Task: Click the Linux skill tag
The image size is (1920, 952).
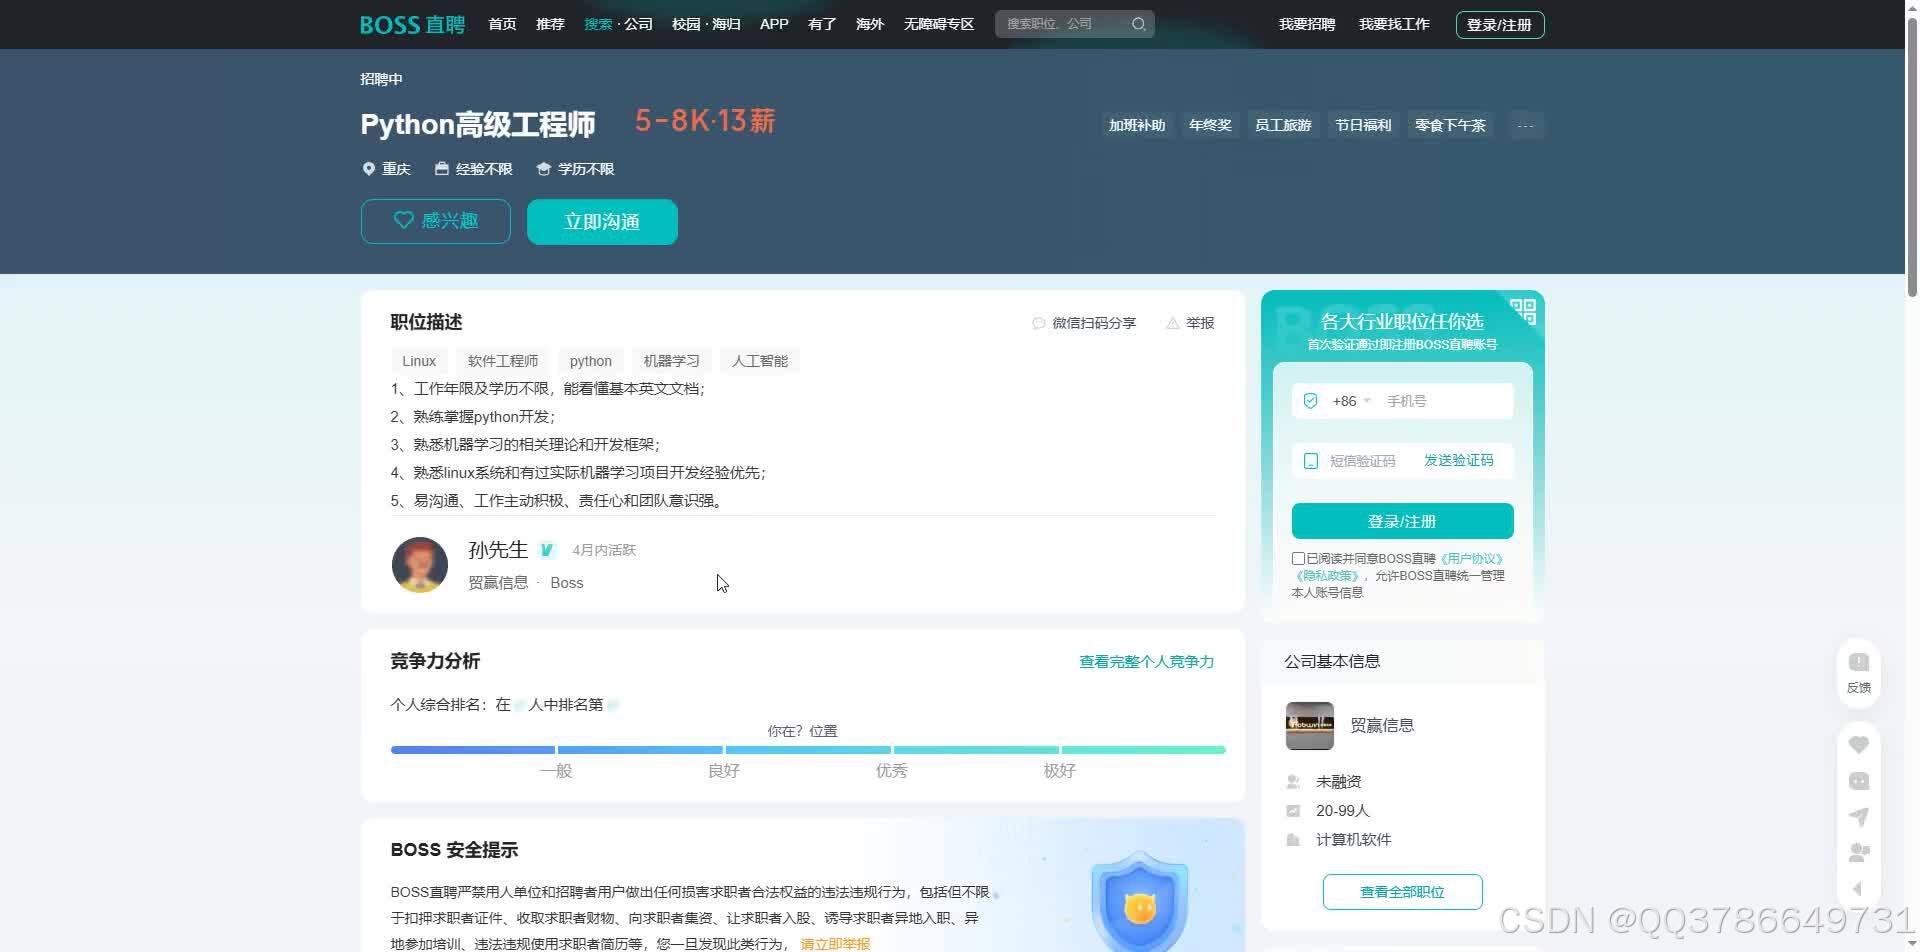Action: point(419,361)
